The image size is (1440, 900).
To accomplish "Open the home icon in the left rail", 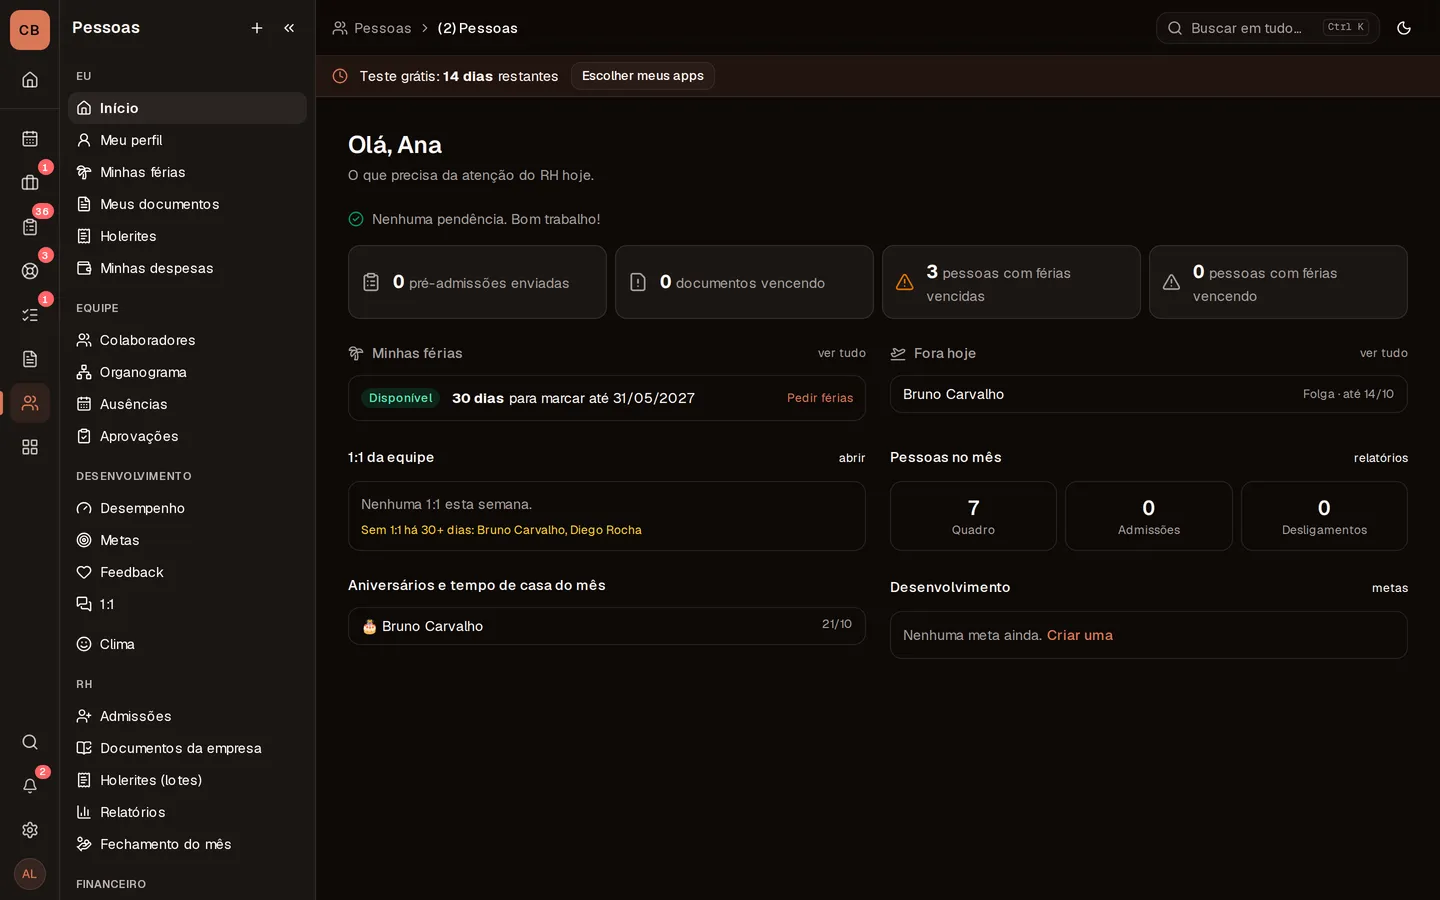I will tap(30, 79).
